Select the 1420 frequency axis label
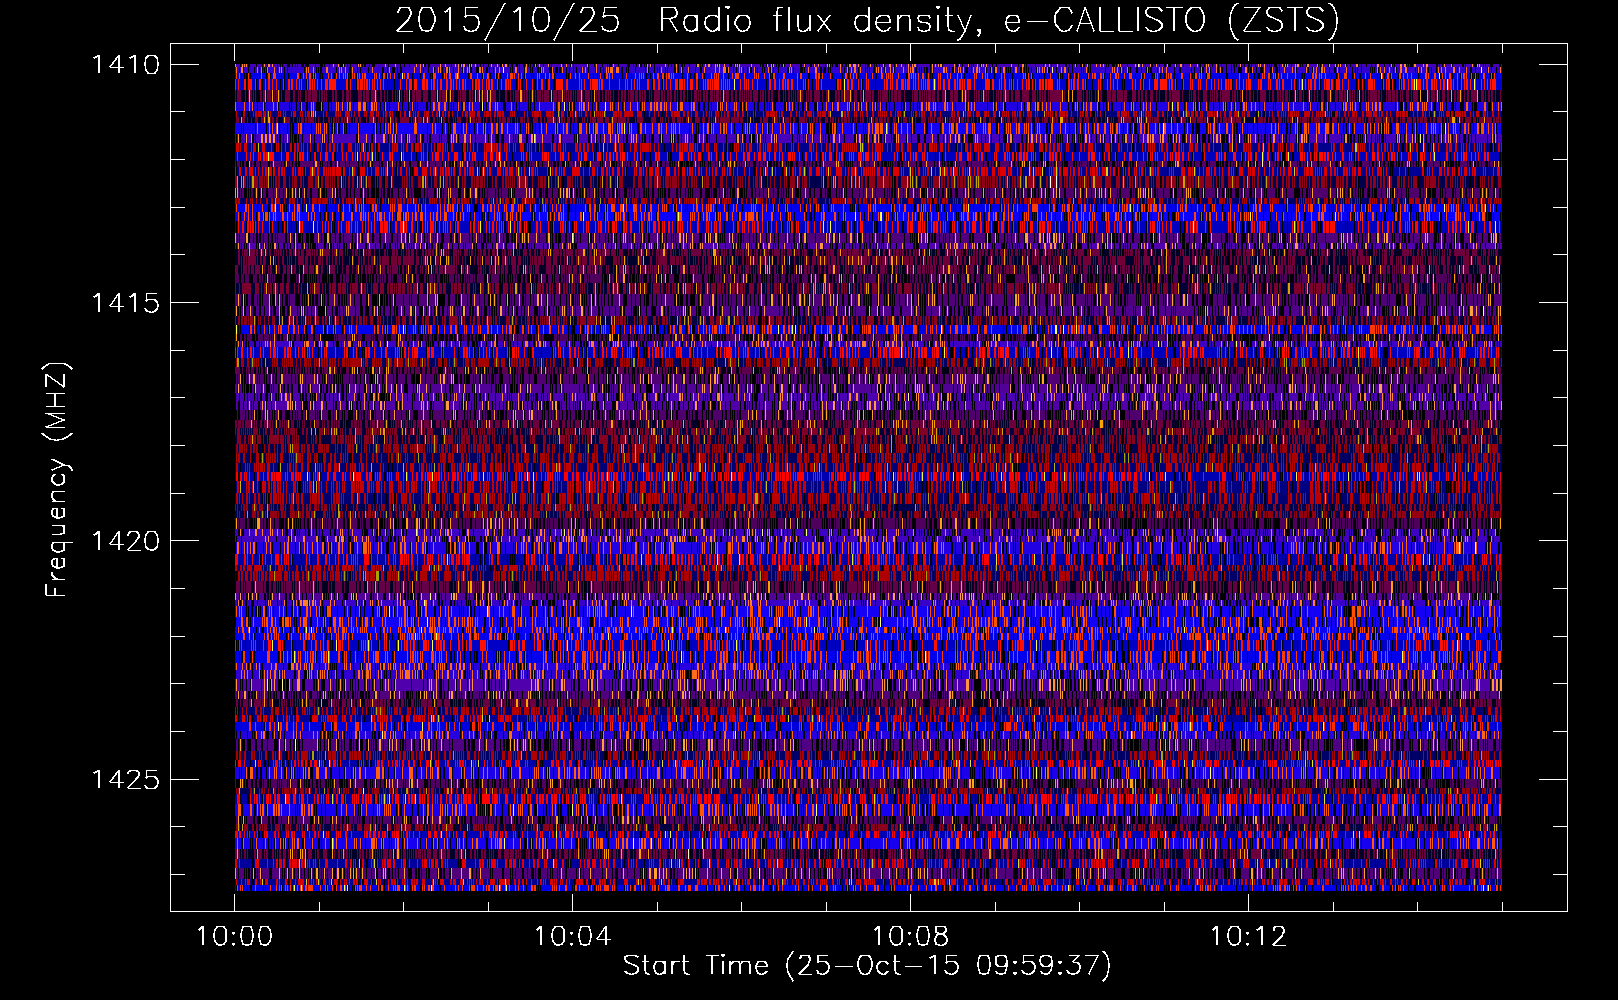Image resolution: width=1618 pixels, height=1000 pixels. coord(125,541)
